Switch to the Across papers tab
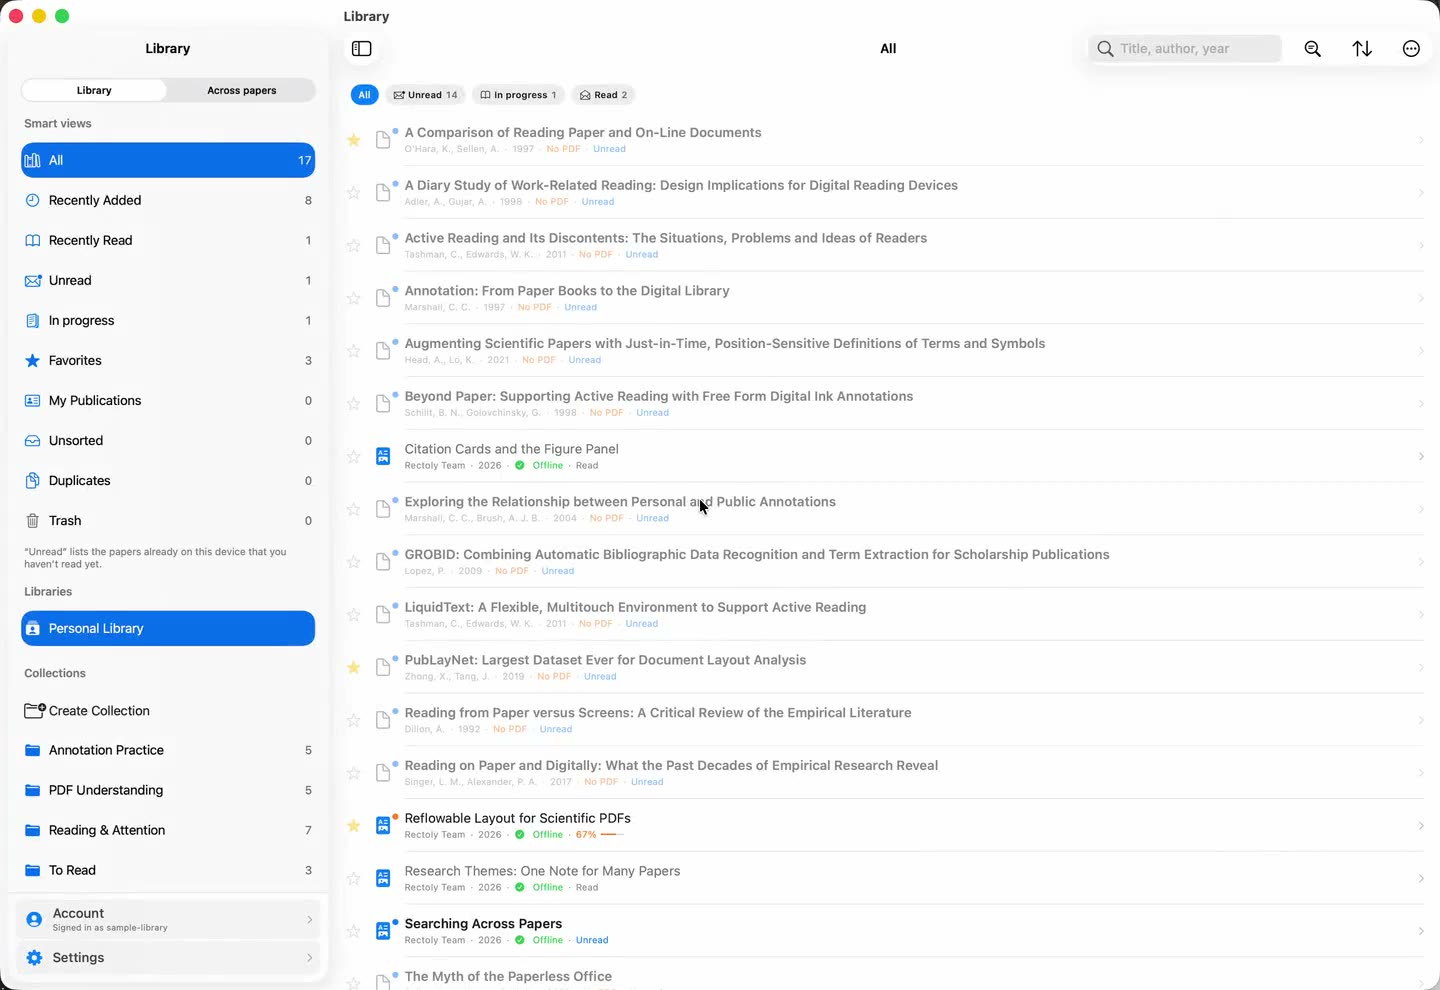 click(x=242, y=90)
